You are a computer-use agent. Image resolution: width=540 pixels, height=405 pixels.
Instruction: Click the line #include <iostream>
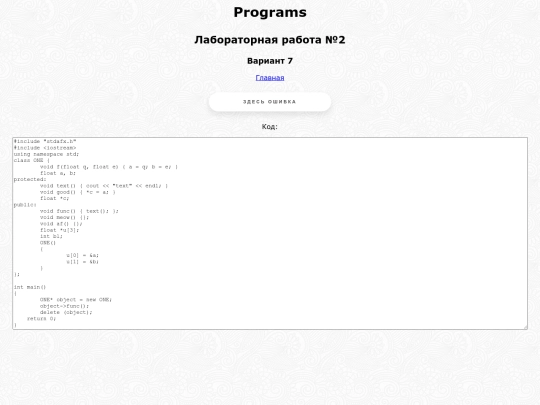pos(45,148)
